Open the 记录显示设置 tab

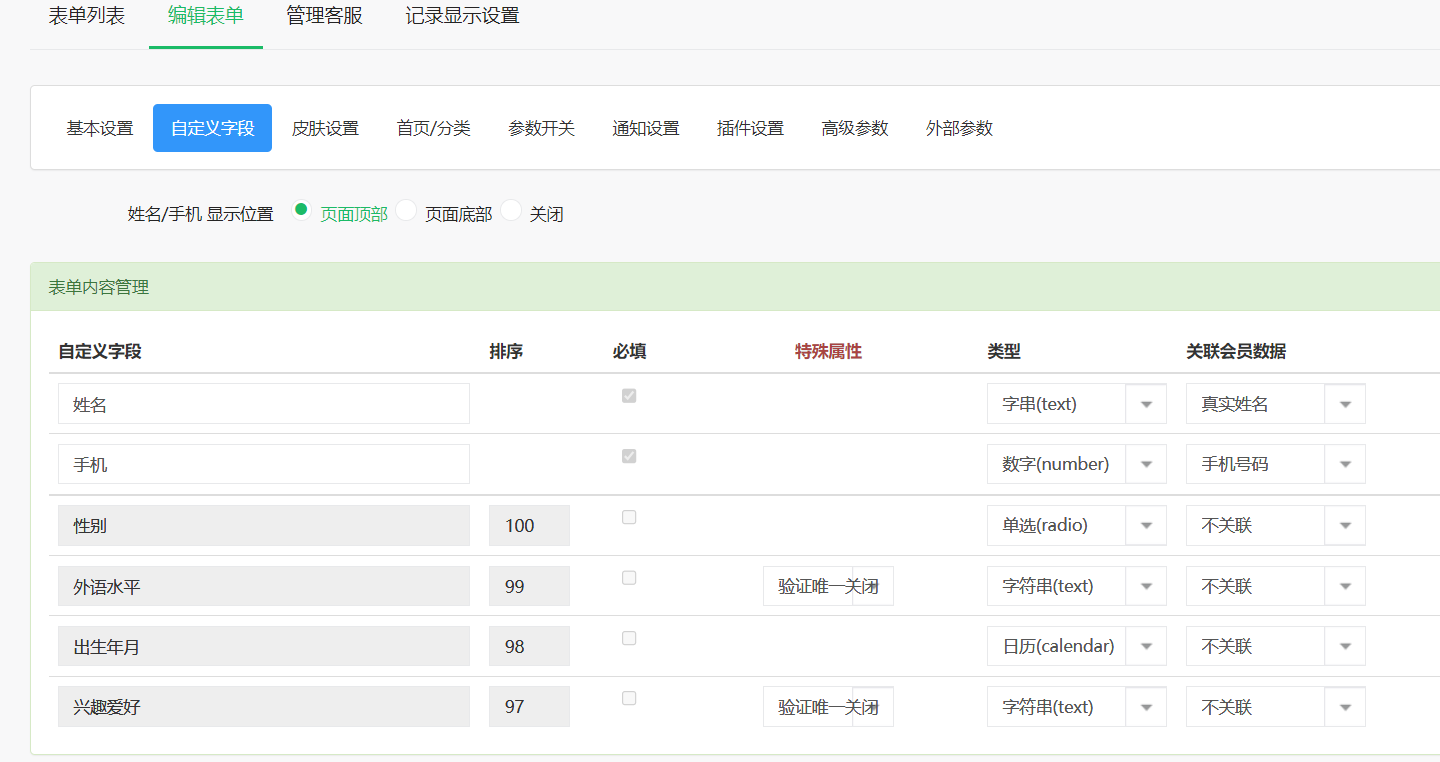pos(462,16)
